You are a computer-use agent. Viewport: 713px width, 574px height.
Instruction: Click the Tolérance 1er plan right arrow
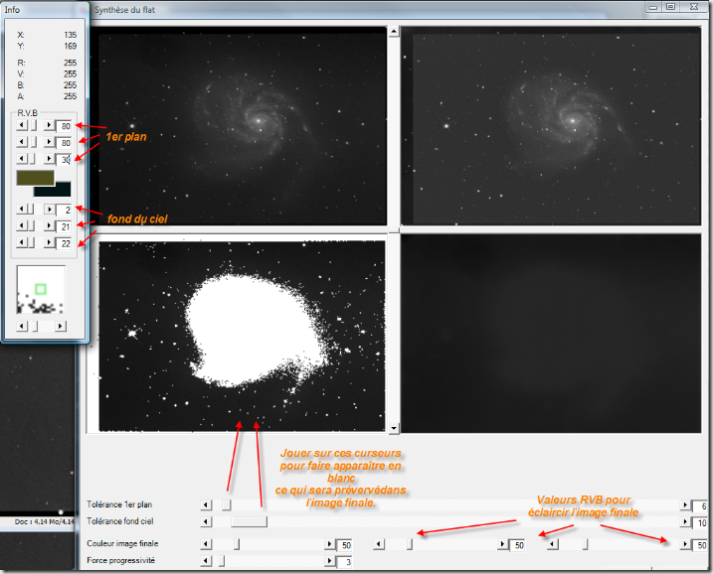(684, 506)
